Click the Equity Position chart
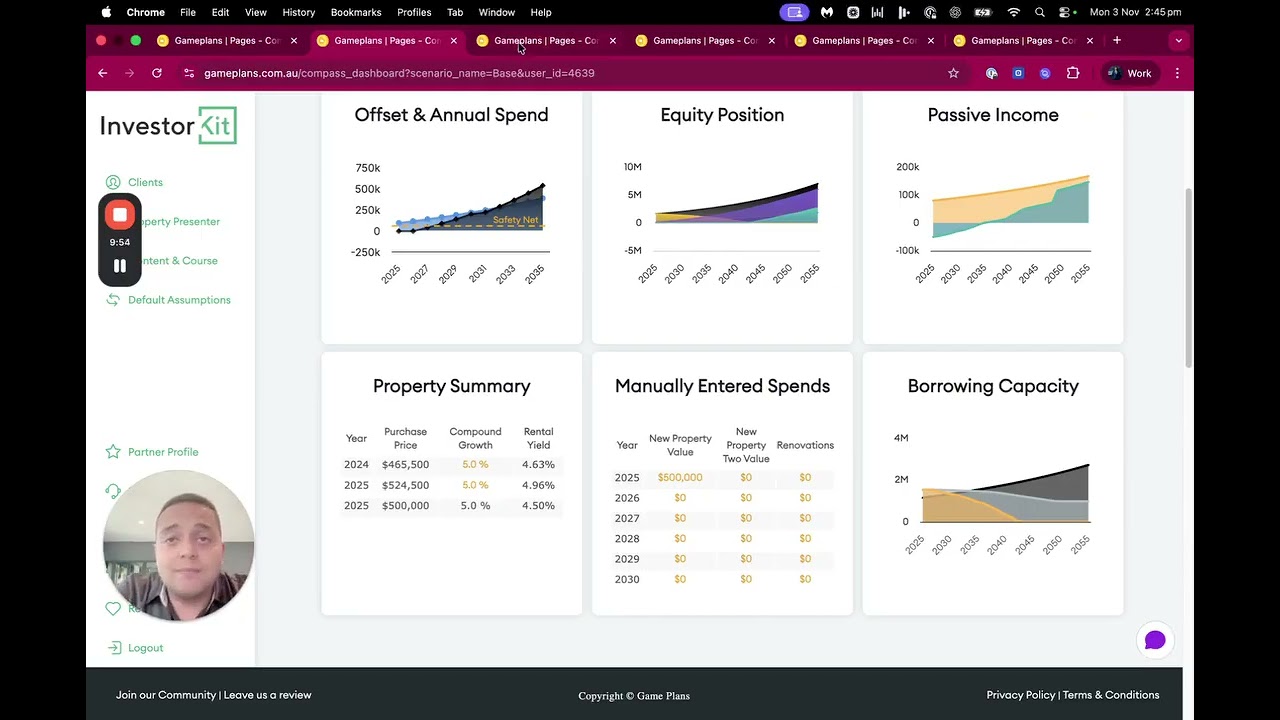 point(722,222)
